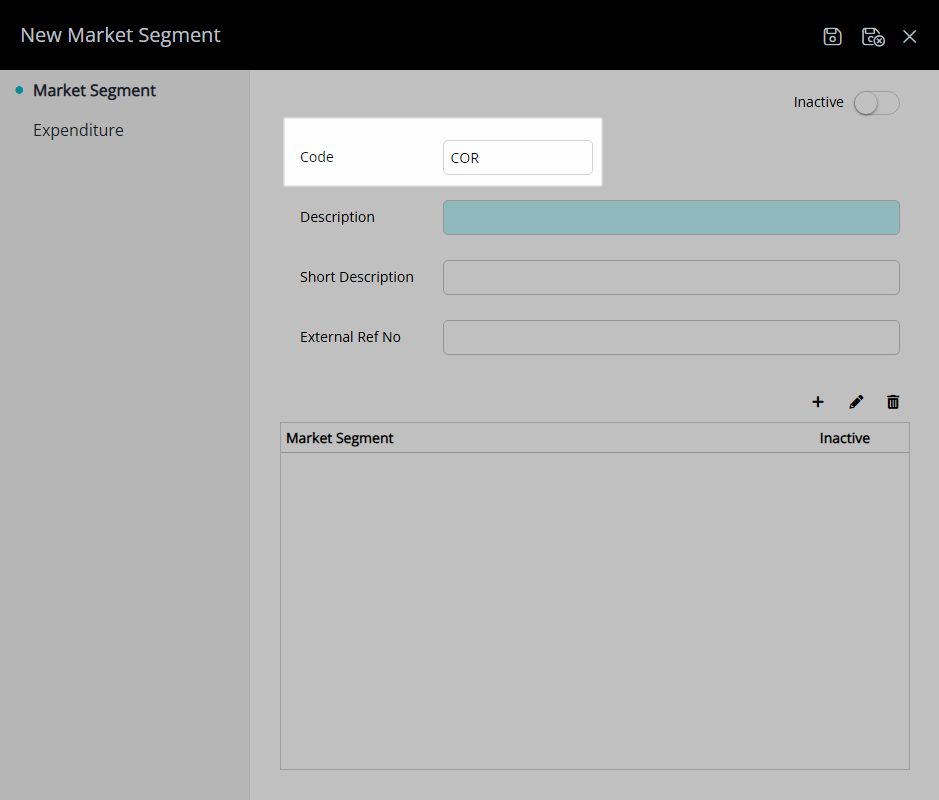
Task: Click the Inactive column header
Action: coord(844,438)
